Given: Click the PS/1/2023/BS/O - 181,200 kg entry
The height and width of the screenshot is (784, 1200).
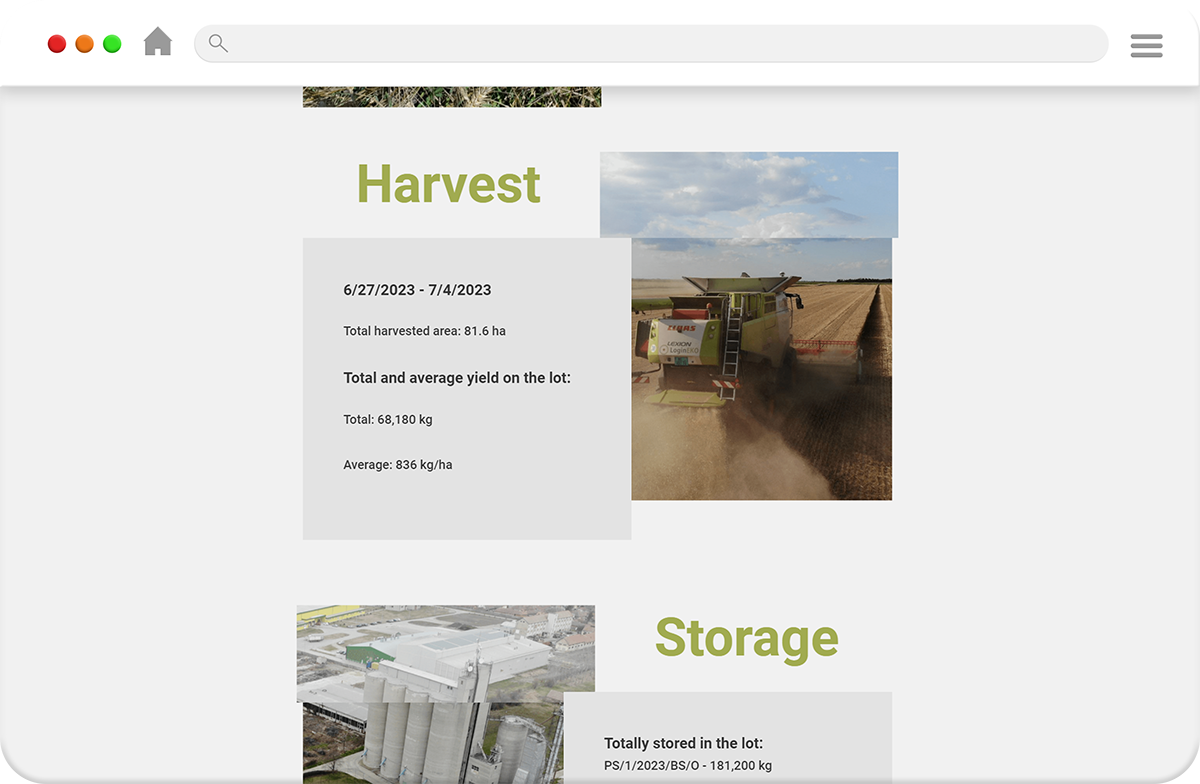Looking at the screenshot, I should pyautogui.click(x=688, y=766).
